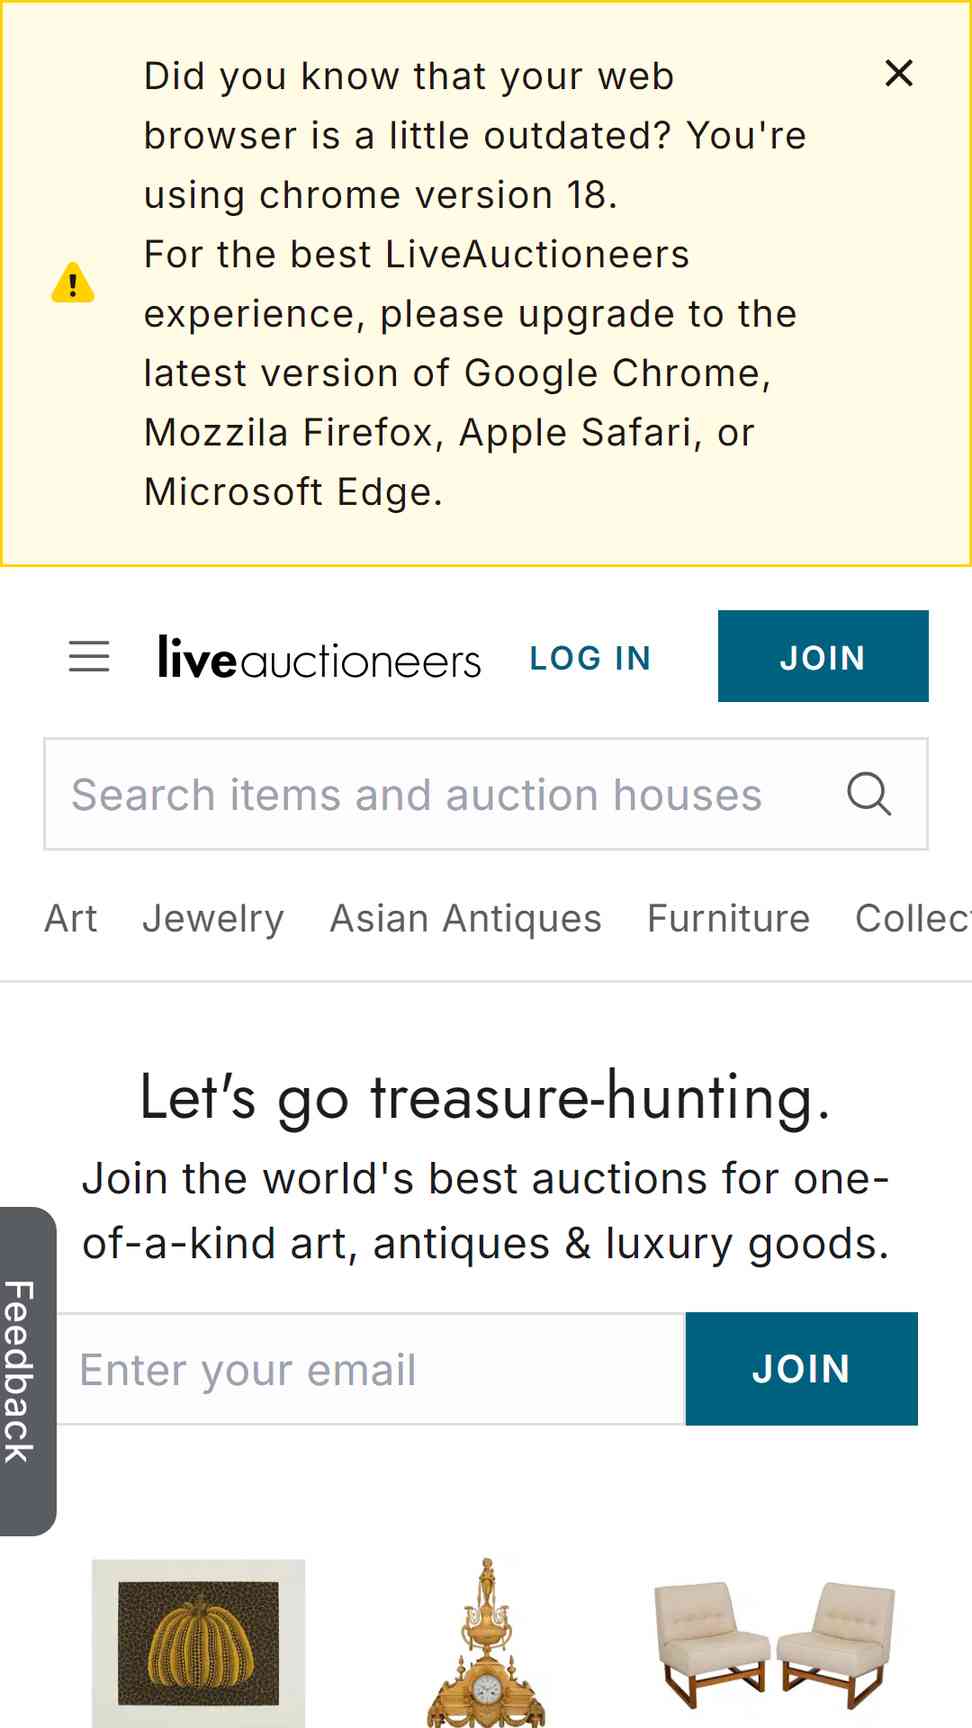
Task: Click the JOIN button in header
Action: point(823,656)
